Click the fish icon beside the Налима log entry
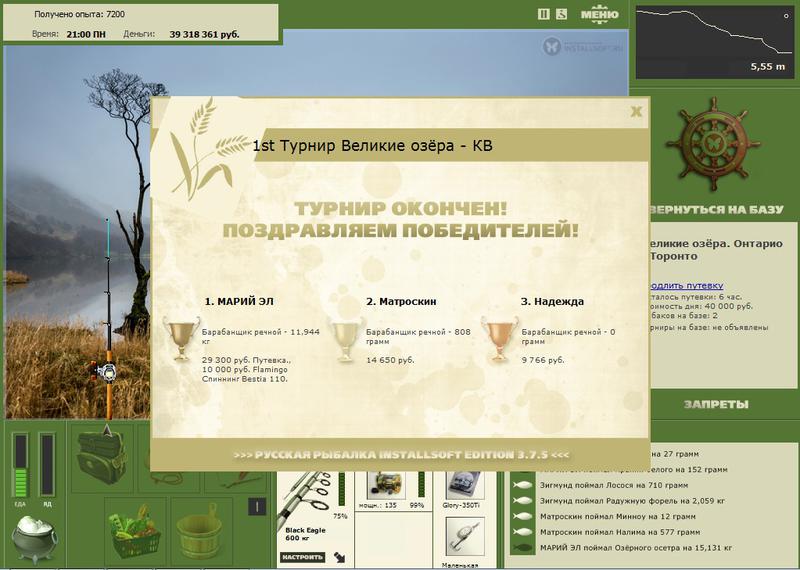Viewport: 800px width, 570px height. coord(523,532)
